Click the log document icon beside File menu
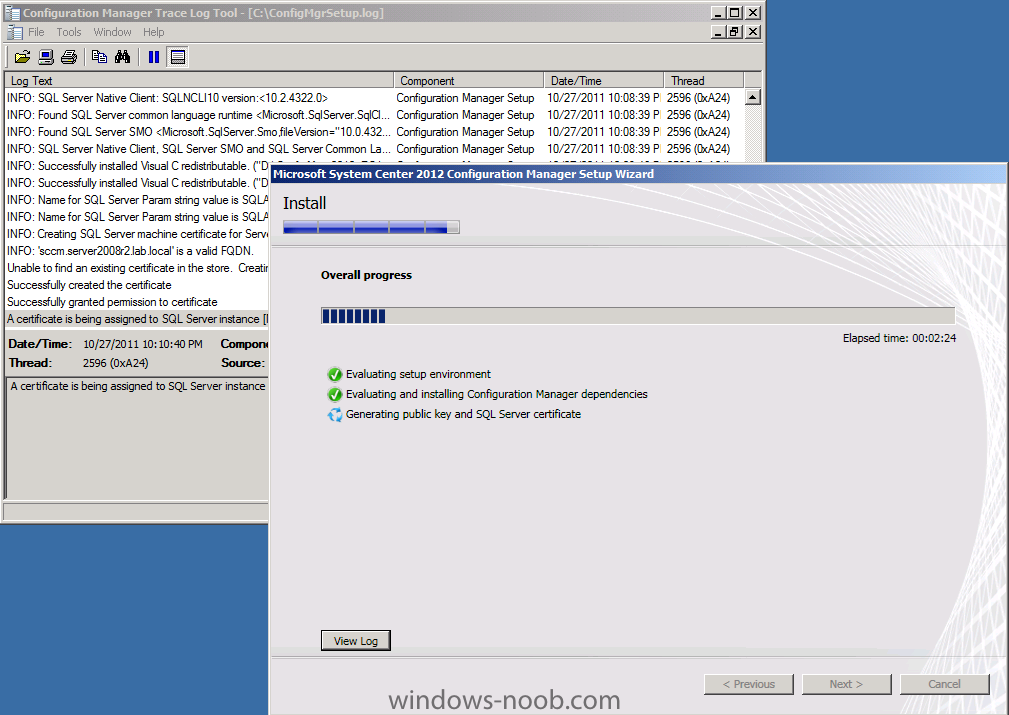Image resolution: width=1009 pixels, height=715 pixels. click(15, 32)
